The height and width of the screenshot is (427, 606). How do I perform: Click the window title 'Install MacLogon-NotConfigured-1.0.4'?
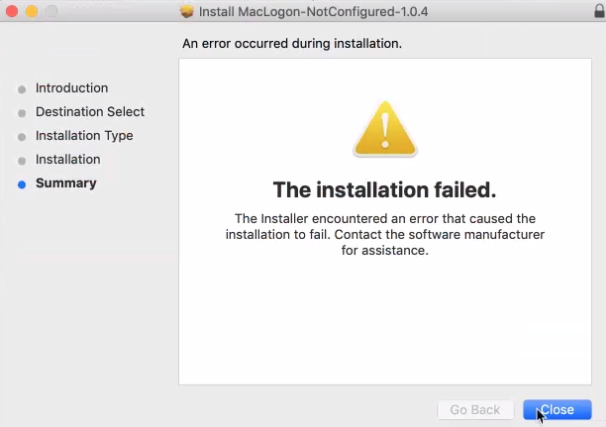(313, 12)
